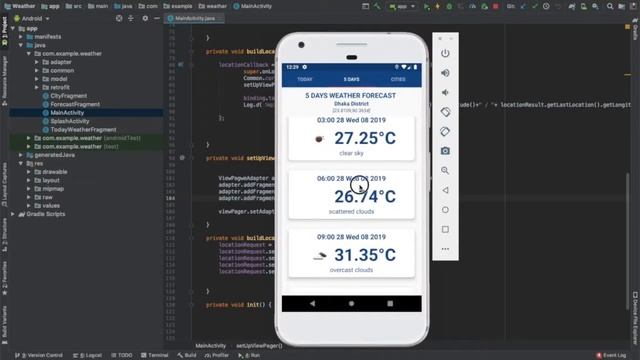Tap the Android back button in navigation bar
The height and width of the screenshot is (360, 640).
[313, 304]
